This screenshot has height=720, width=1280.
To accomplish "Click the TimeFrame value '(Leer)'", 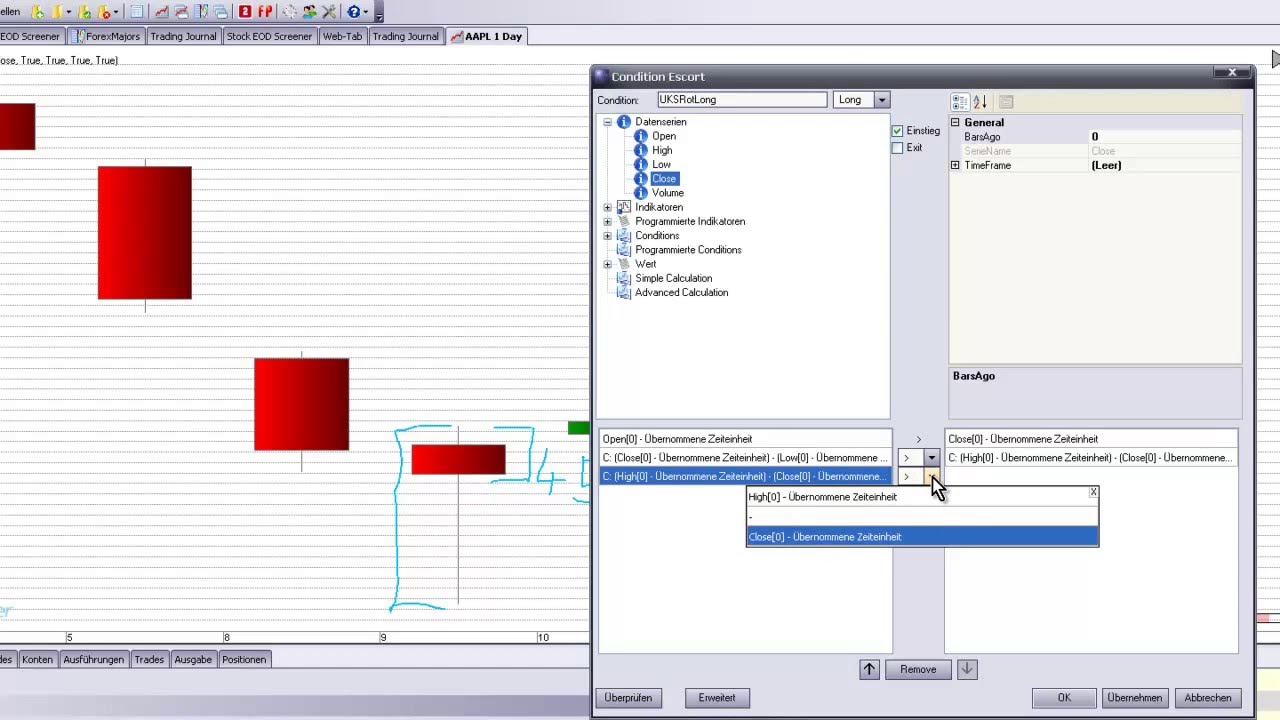I will coord(1165,165).
